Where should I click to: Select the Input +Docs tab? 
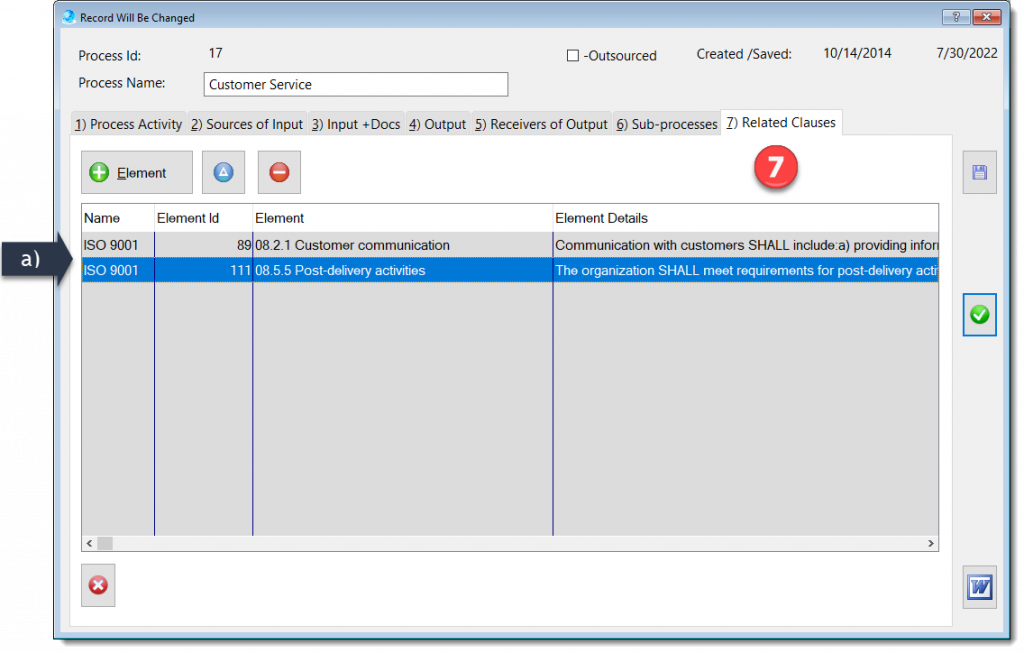(356, 125)
